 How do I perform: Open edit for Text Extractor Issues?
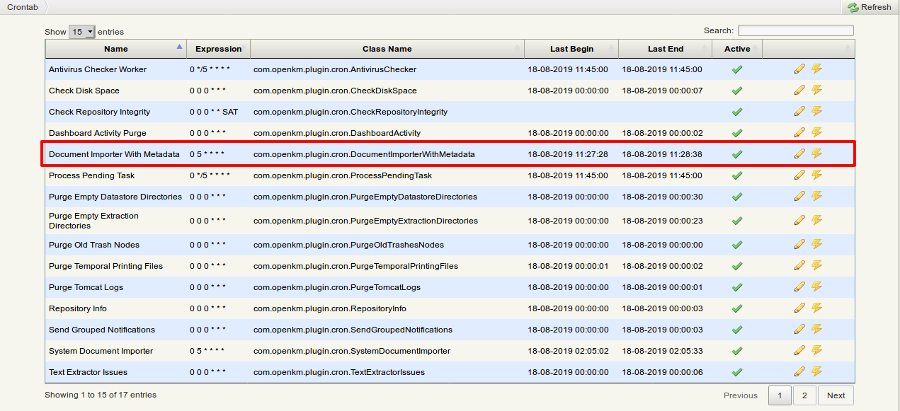coord(798,371)
